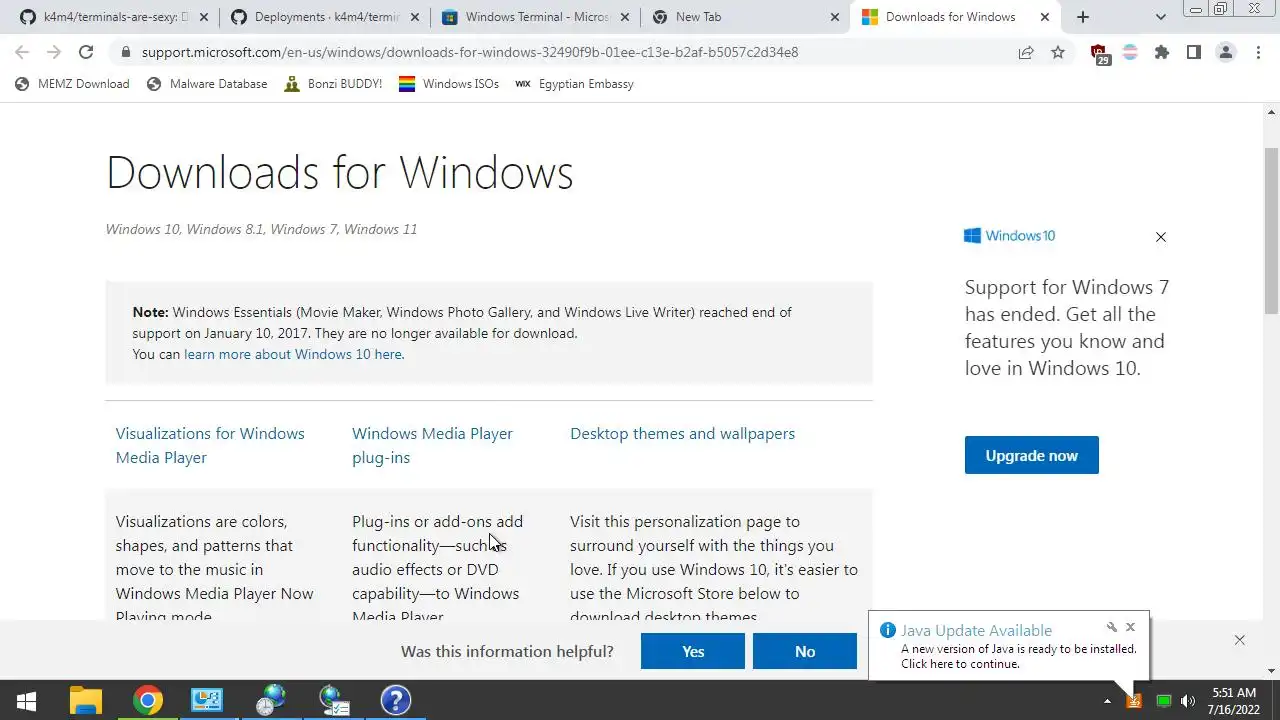Toggle Chrome side panel icon
This screenshot has height=720, width=1280.
(x=1194, y=52)
